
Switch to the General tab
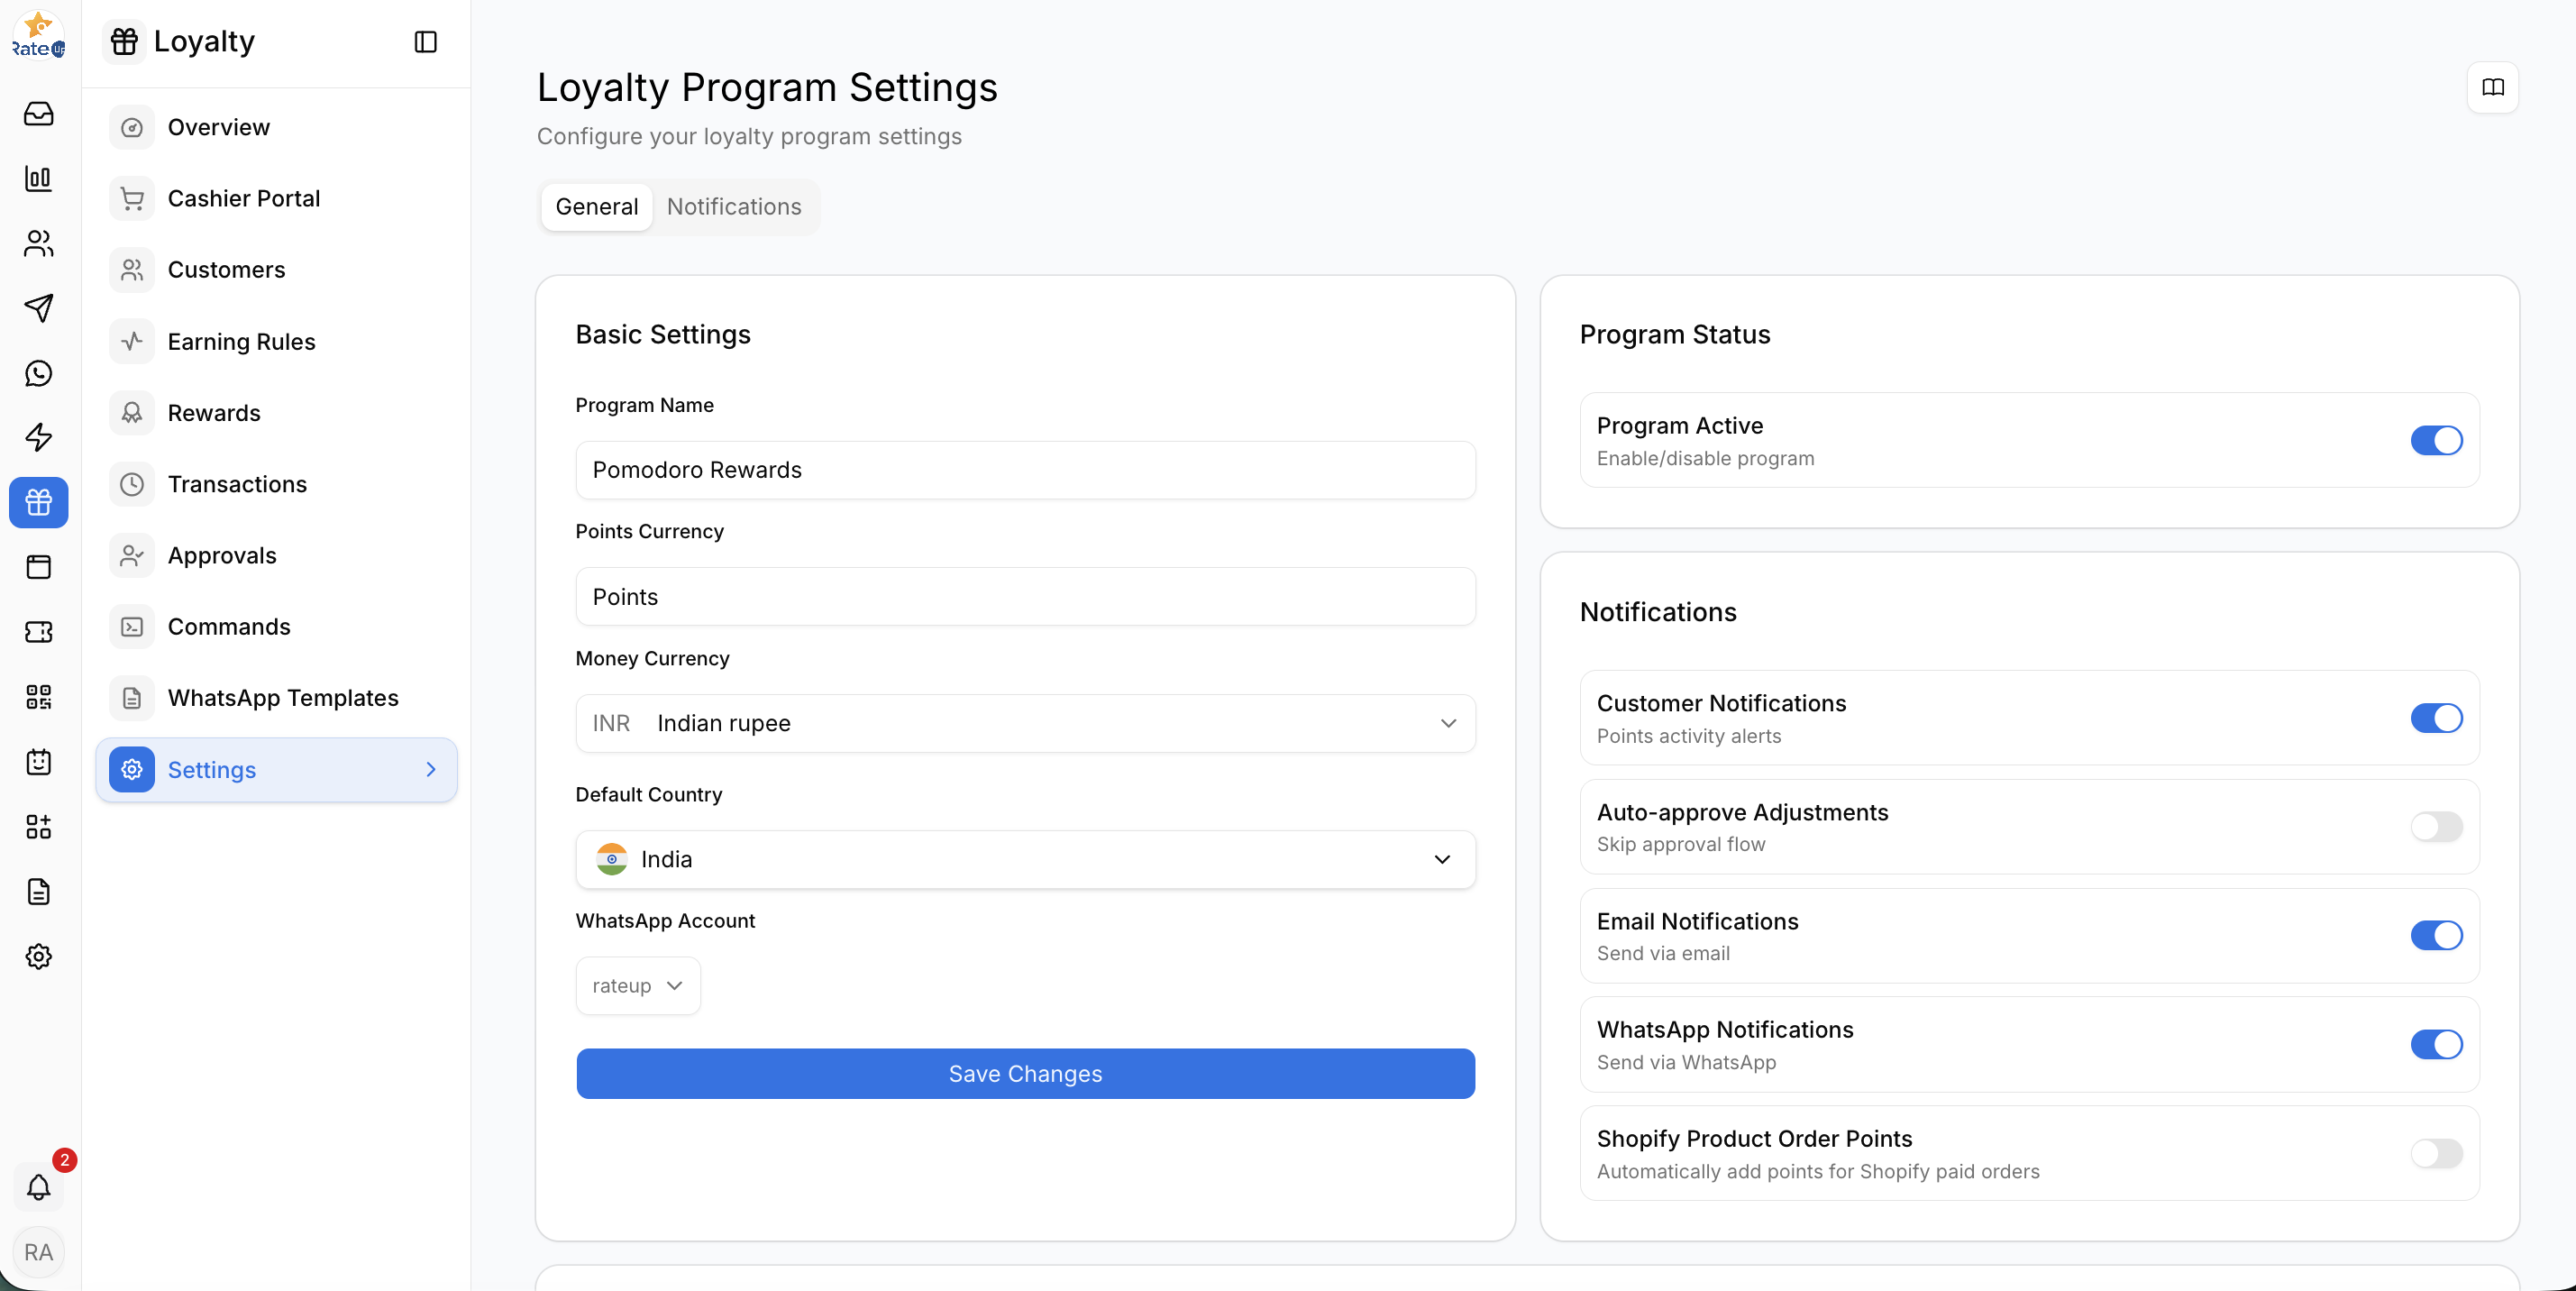click(x=597, y=207)
